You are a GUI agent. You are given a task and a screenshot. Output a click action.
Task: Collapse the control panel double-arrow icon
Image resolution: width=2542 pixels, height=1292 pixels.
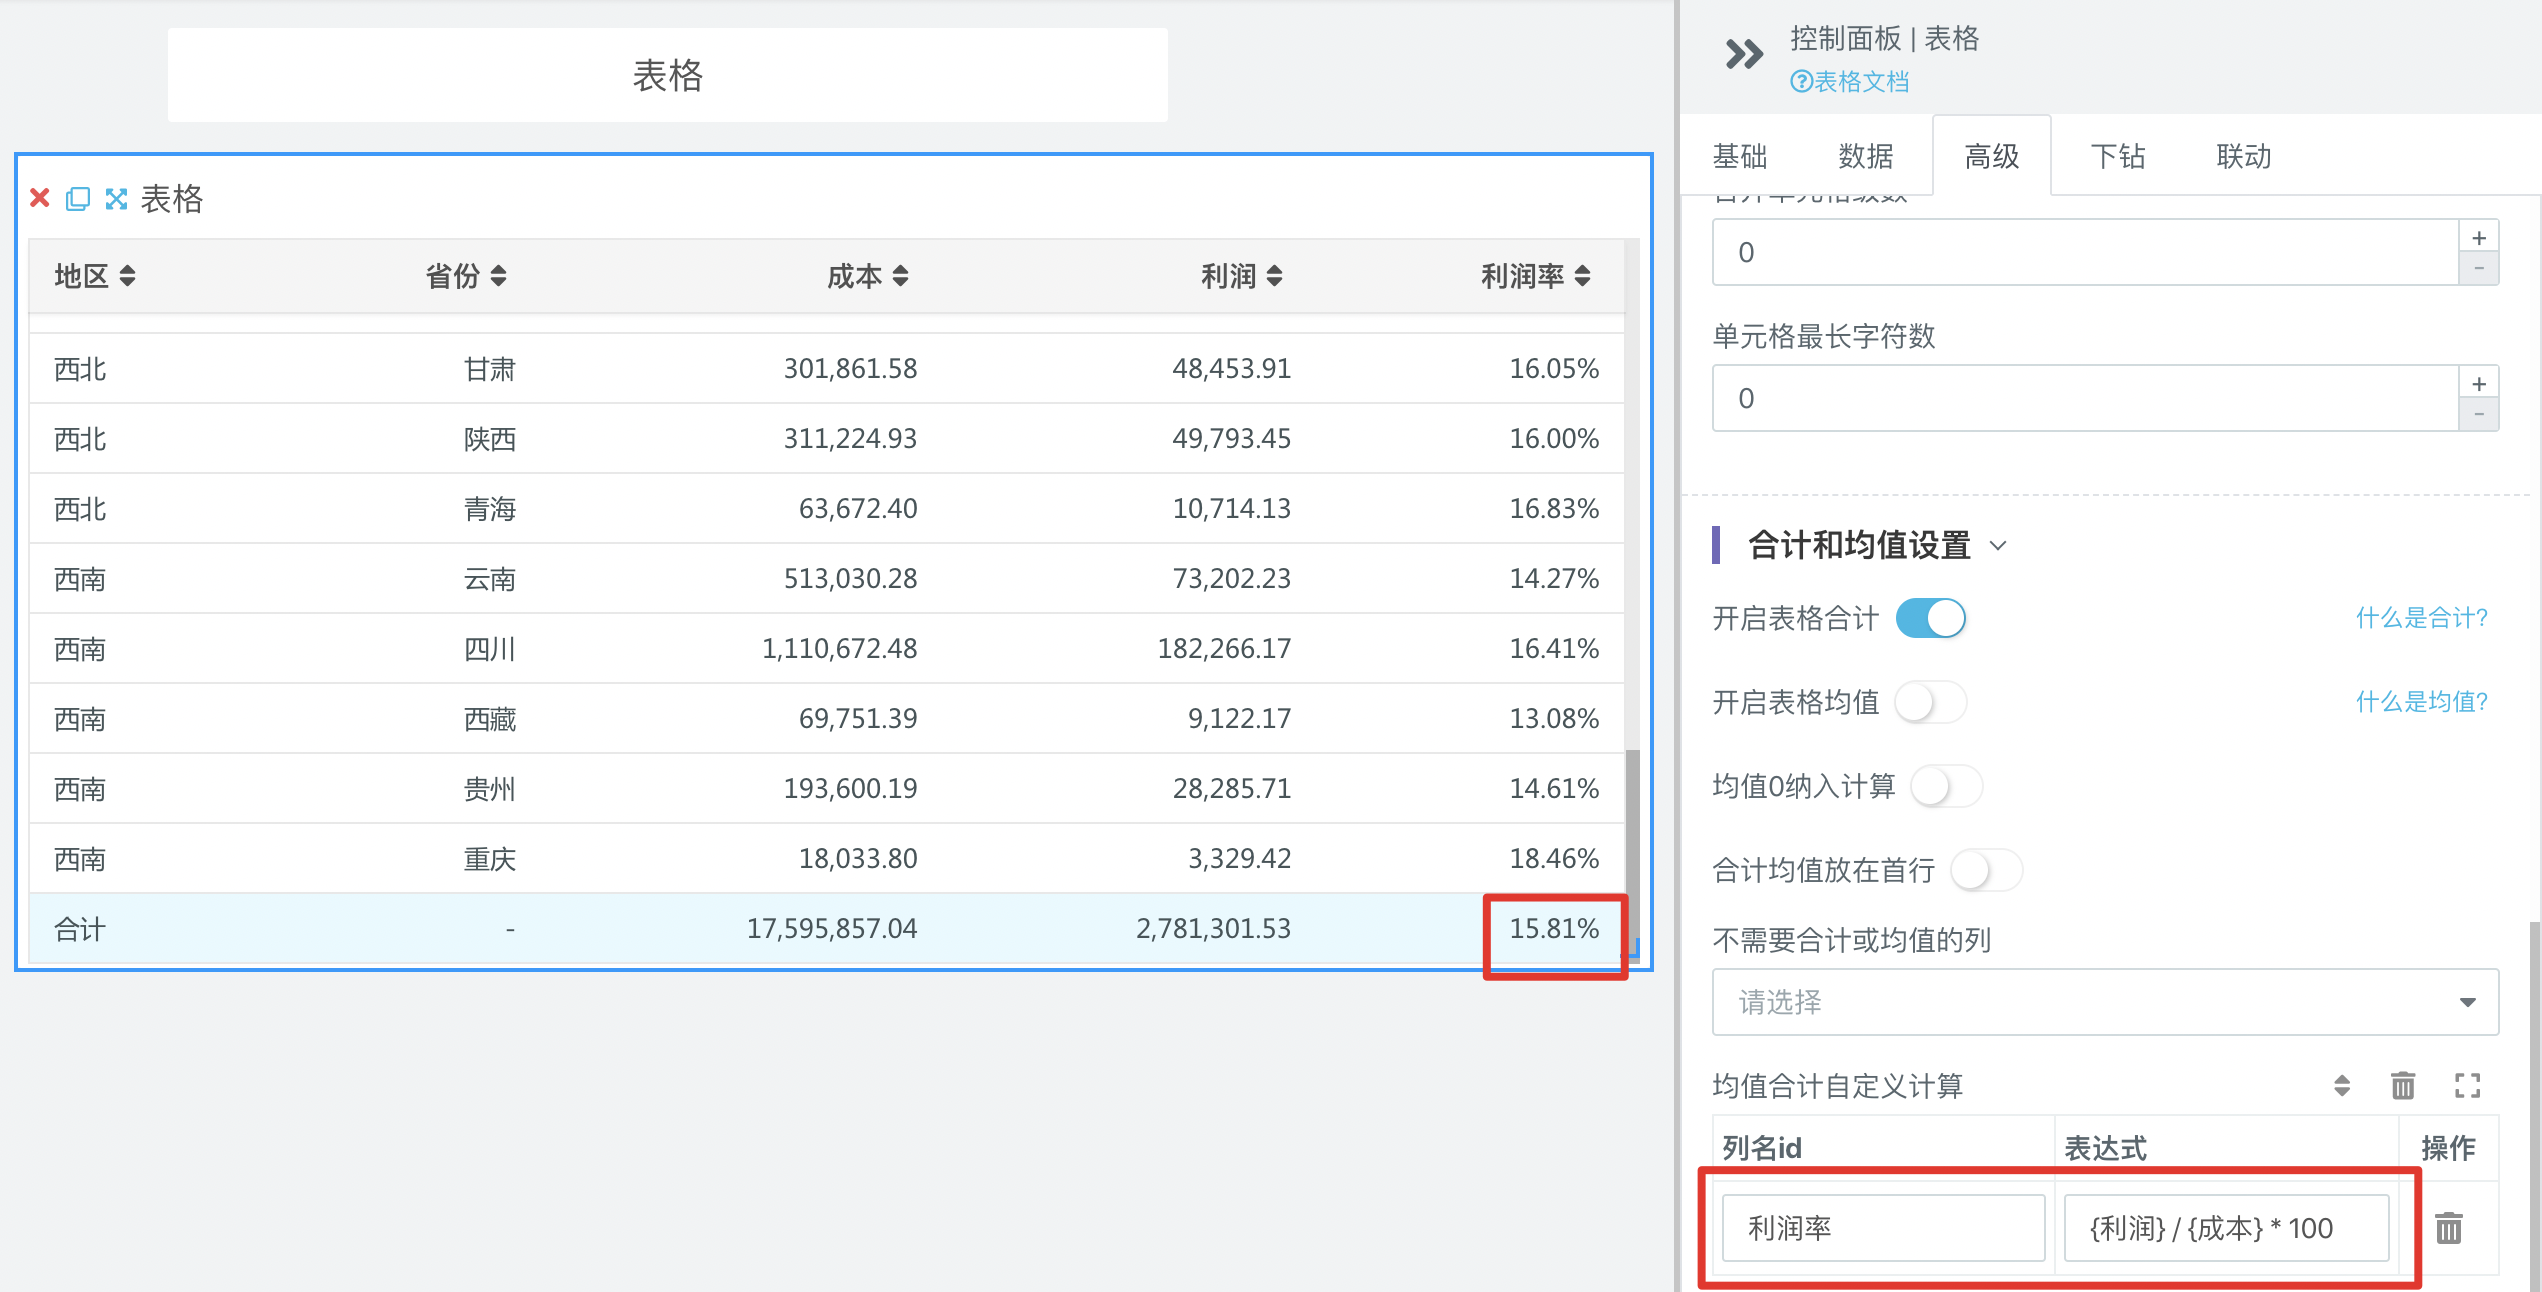pos(1744,54)
